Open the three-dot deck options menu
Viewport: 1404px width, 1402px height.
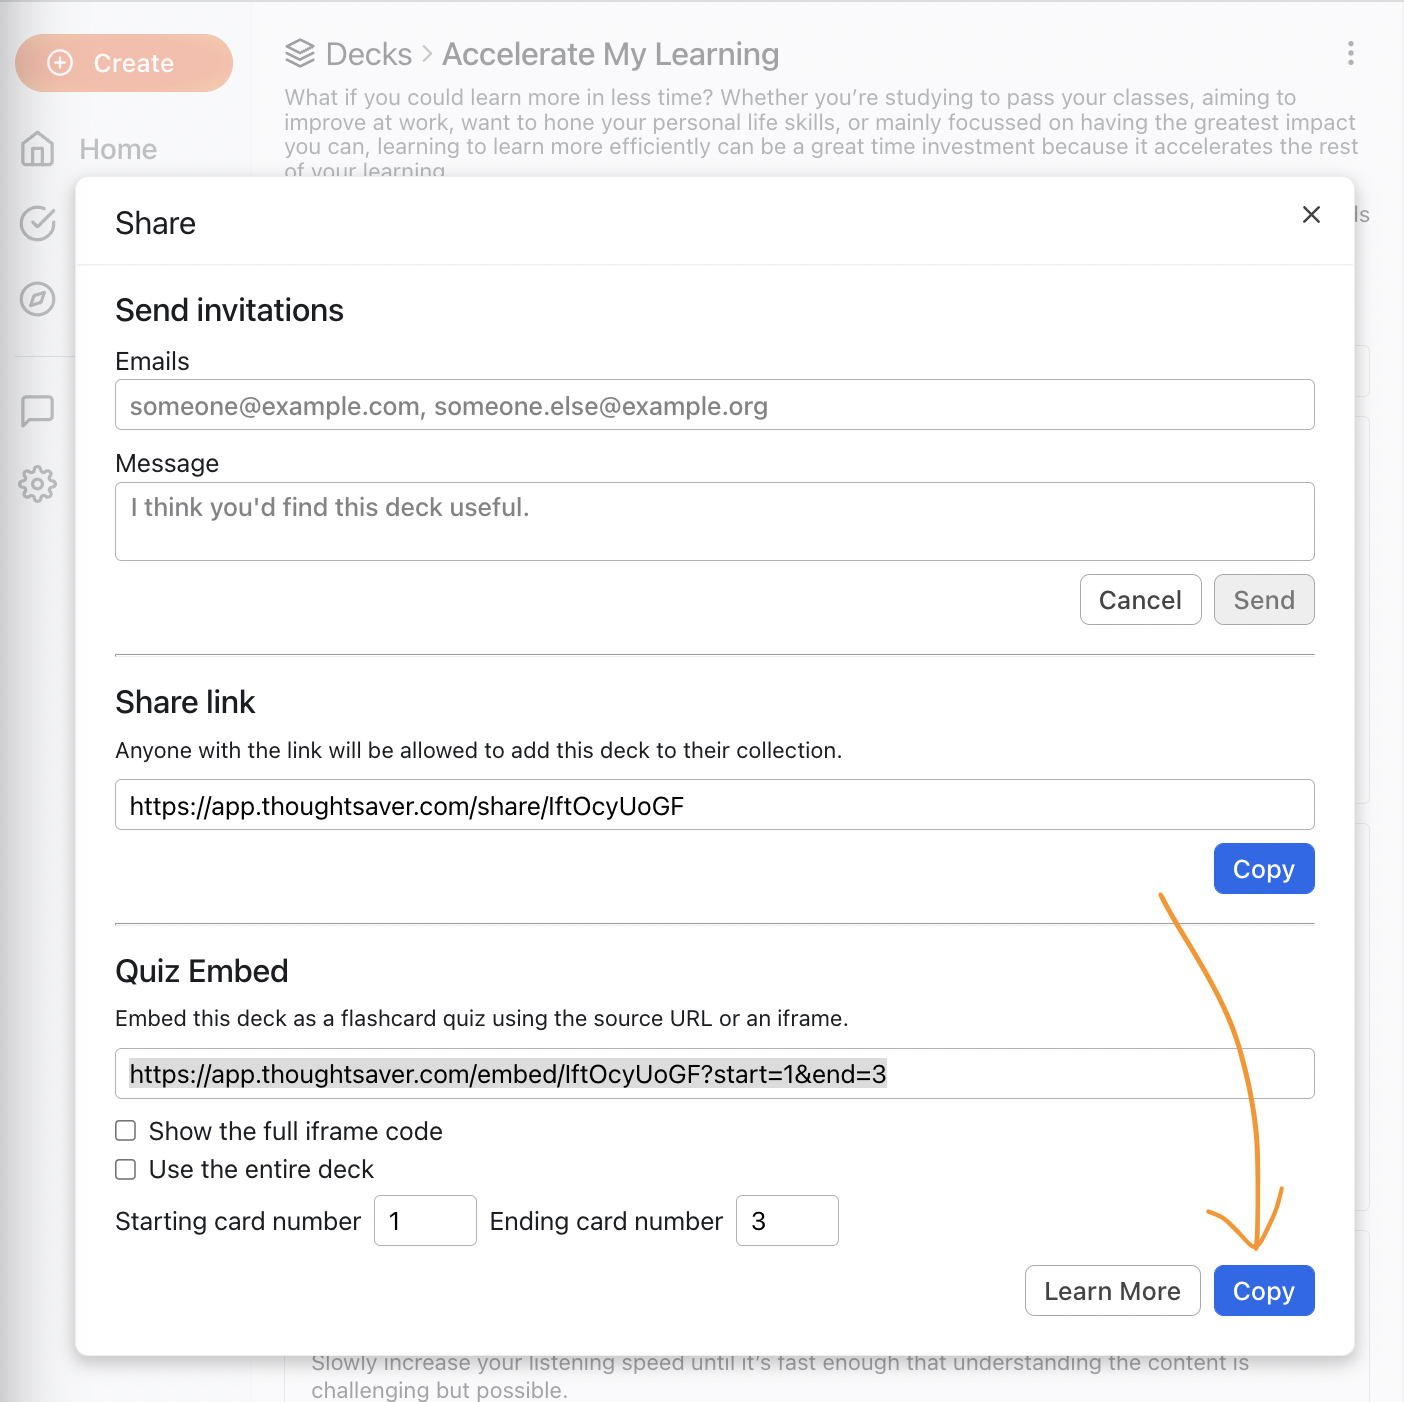click(x=1350, y=54)
